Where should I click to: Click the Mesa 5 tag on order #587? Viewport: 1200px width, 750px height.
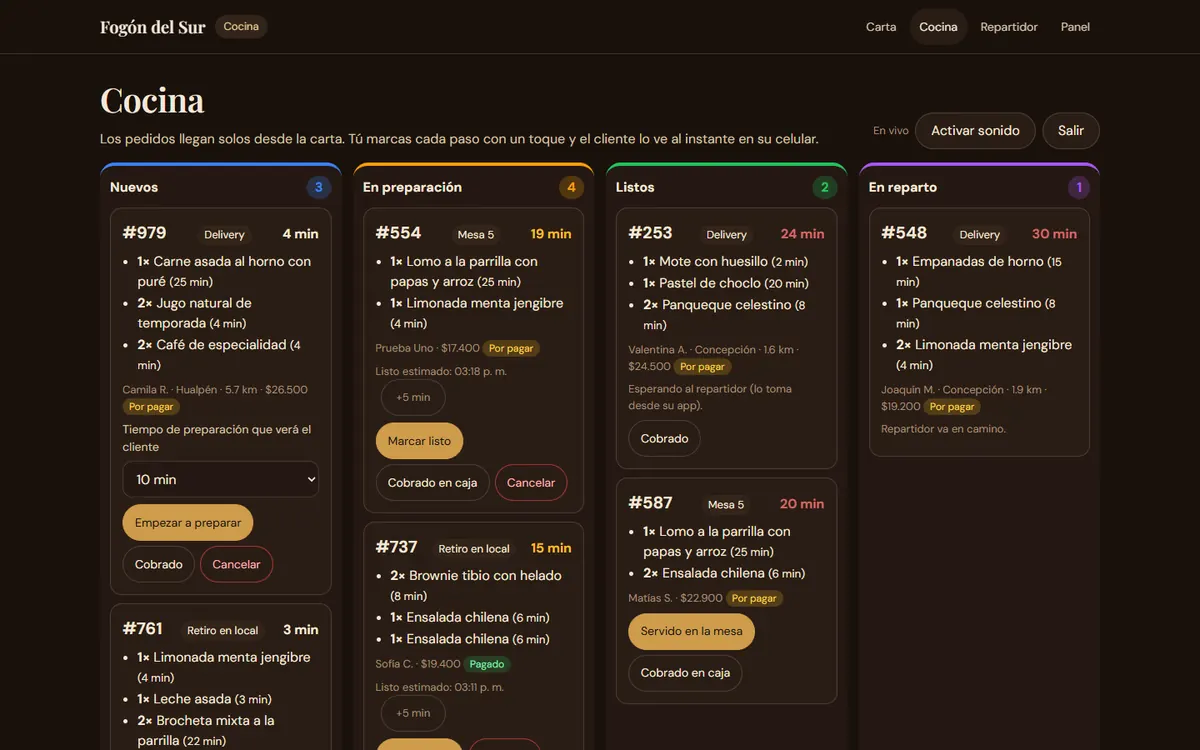click(726, 504)
